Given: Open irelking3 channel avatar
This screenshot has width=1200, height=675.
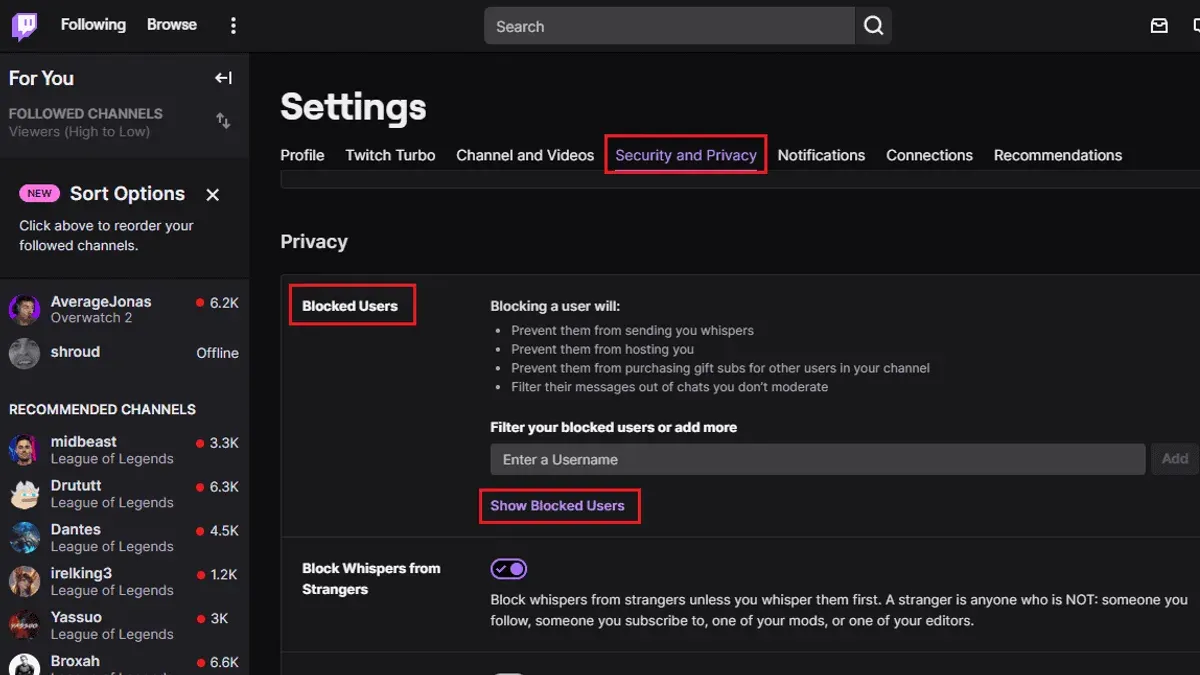Looking at the screenshot, I should point(24,581).
